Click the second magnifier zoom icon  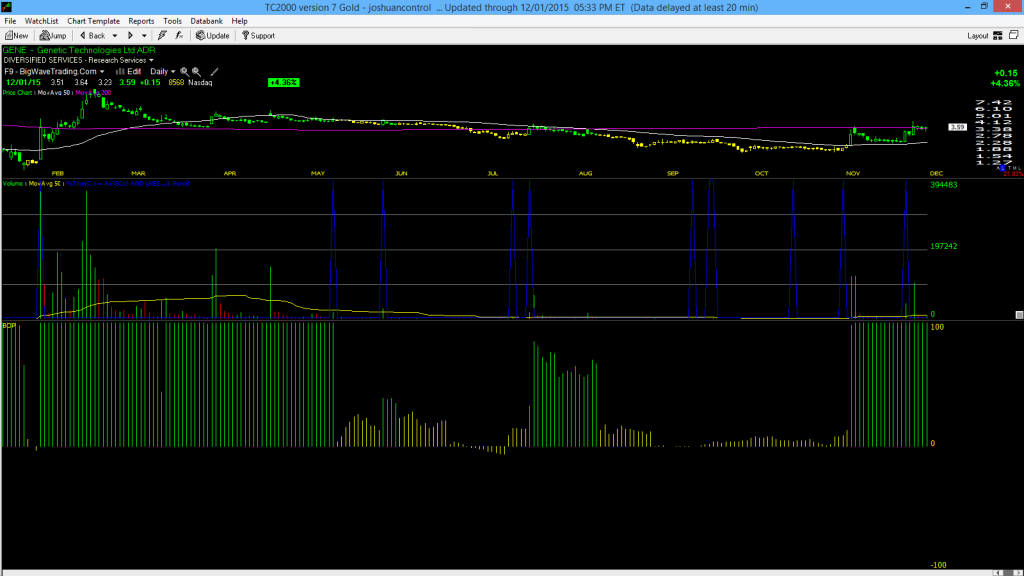(x=197, y=72)
